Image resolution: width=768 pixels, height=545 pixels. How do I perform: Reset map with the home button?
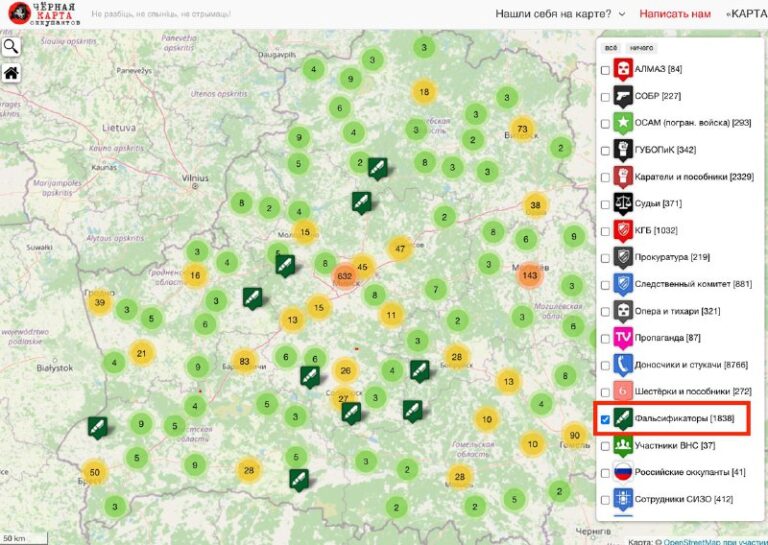click(x=11, y=73)
